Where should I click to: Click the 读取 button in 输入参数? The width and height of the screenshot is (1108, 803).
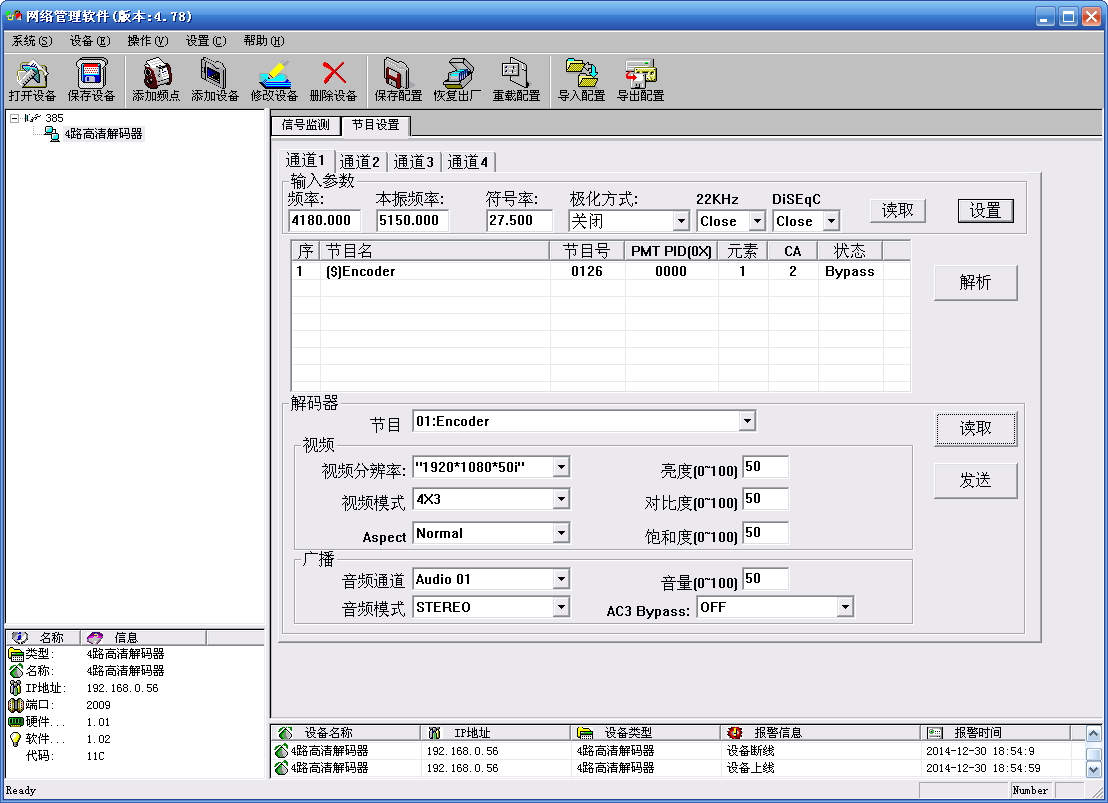click(897, 210)
